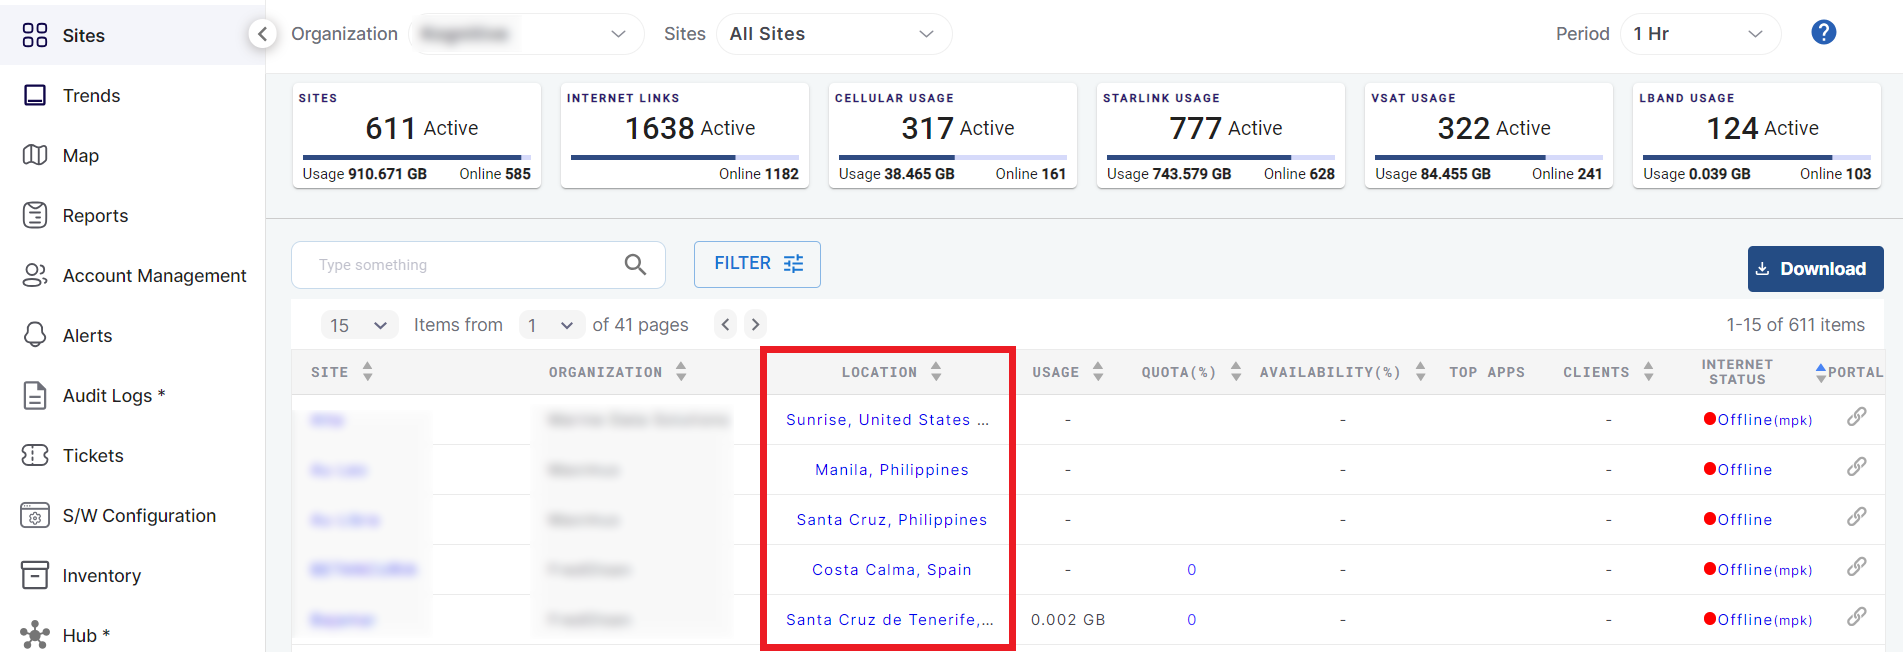Click the blue help question mark icon
The width and height of the screenshot is (1903, 652).
pos(1823,33)
